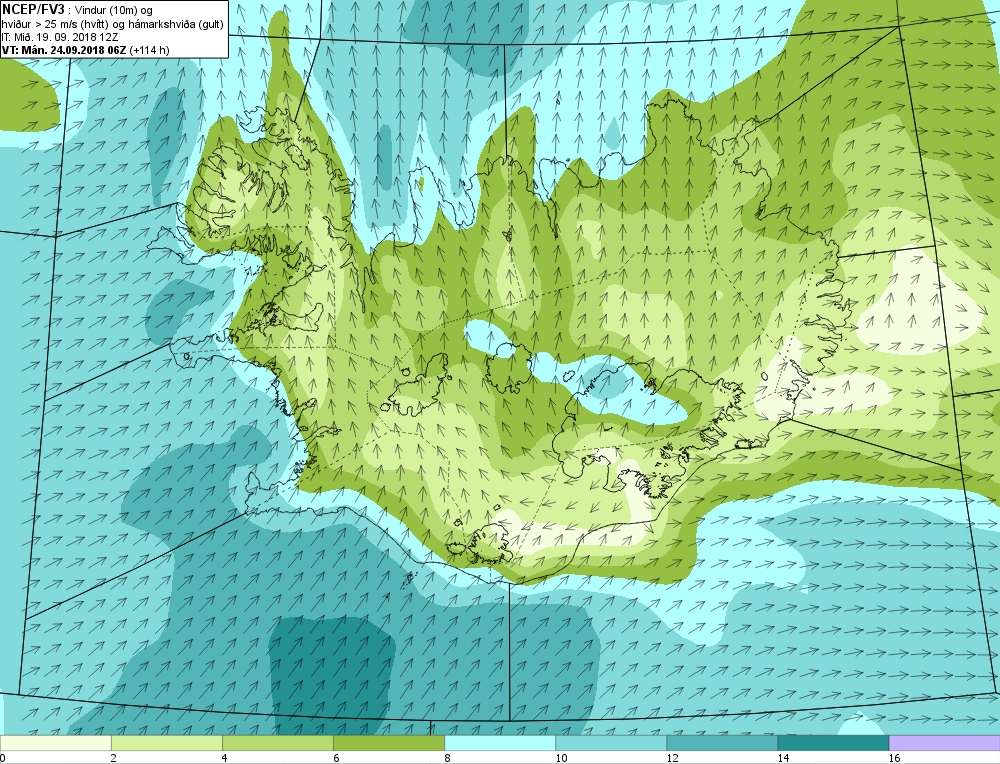Click the NCEP/FV3 model title
Viewport: 1000px width, 764px height.
[x=33, y=10]
